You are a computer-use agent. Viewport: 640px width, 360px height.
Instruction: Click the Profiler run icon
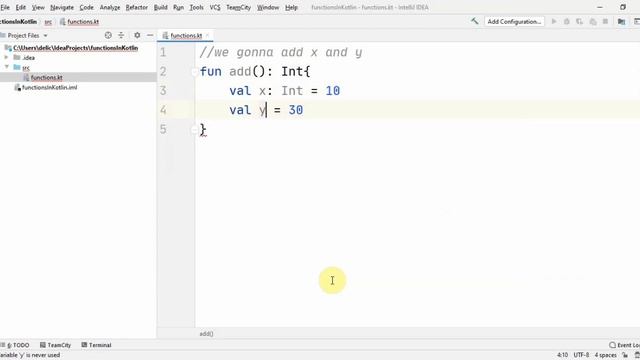pos(593,22)
